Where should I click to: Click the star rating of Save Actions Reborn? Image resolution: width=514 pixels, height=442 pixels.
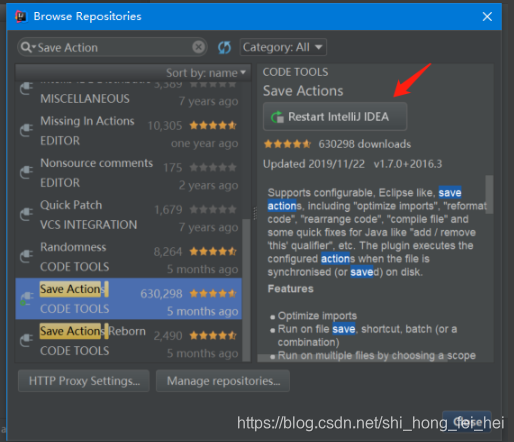[213, 336]
